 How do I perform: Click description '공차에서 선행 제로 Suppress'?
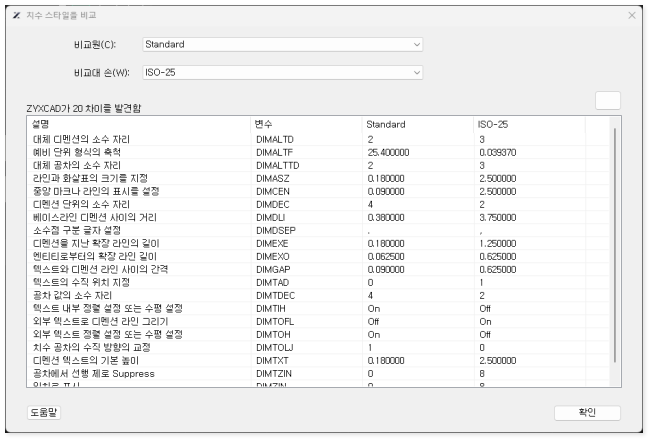94,374
